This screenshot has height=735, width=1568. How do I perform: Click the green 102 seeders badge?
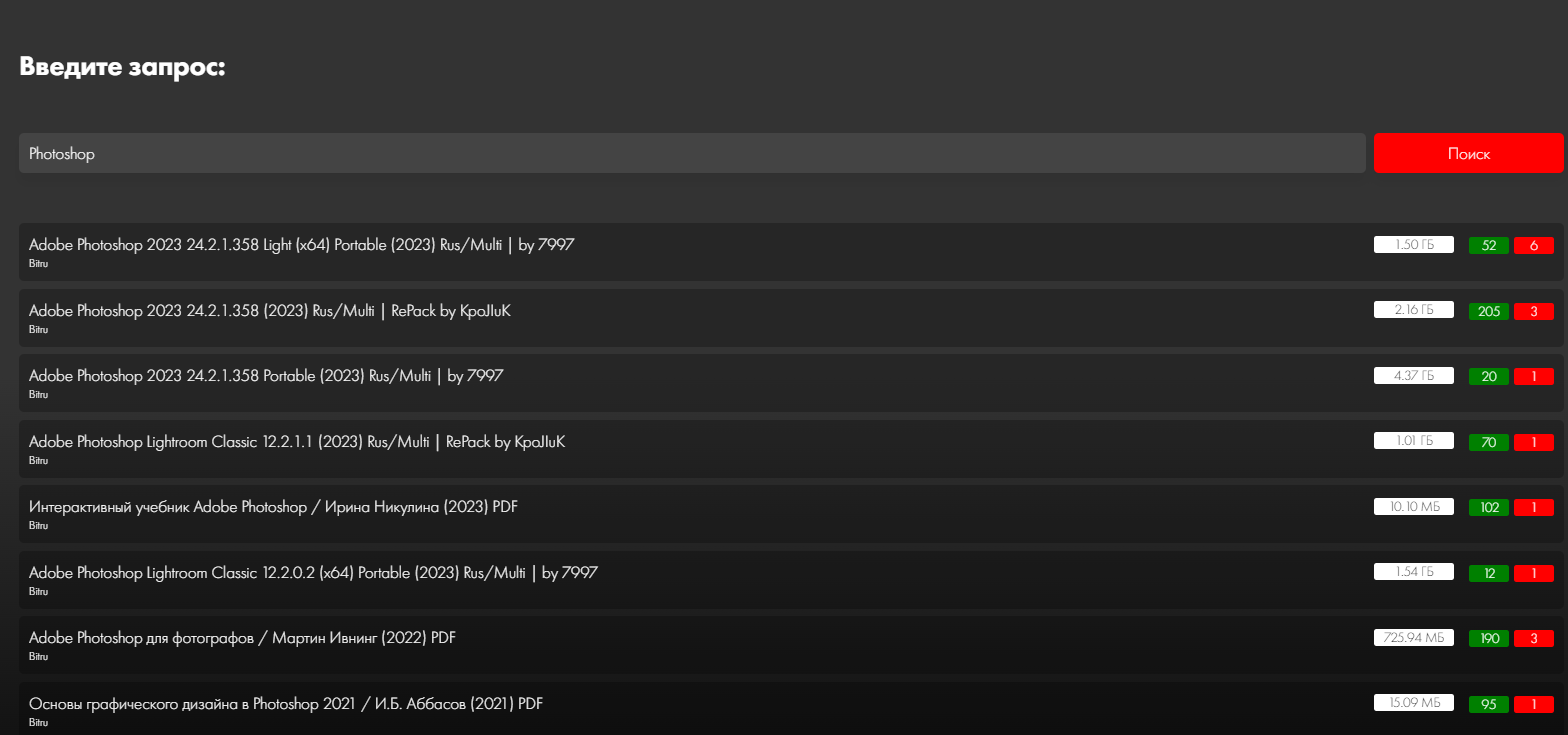click(1489, 507)
